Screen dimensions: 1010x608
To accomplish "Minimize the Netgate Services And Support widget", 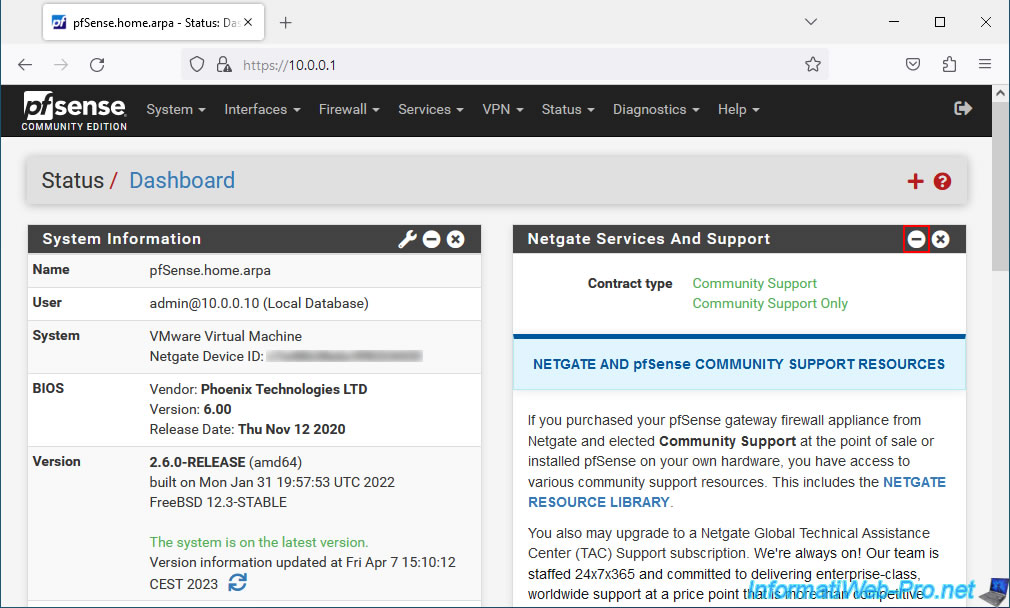I will (916, 239).
